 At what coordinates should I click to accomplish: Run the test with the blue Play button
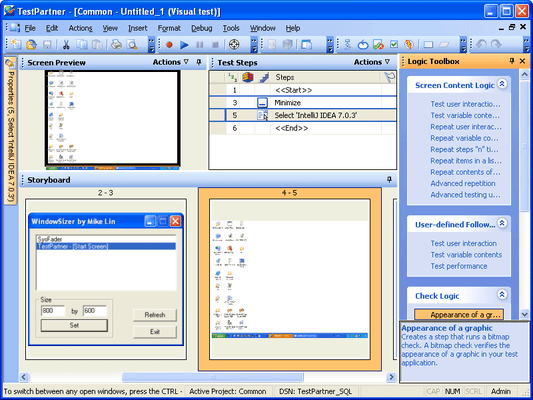point(184,45)
